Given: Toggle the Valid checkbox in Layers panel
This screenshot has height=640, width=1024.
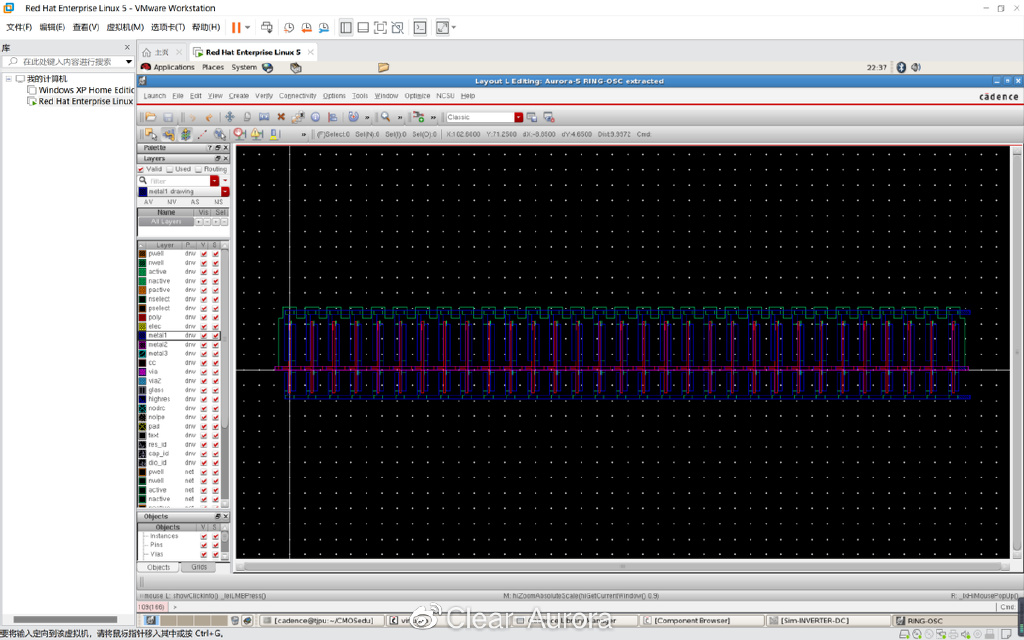Looking at the screenshot, I should (140, 169).
